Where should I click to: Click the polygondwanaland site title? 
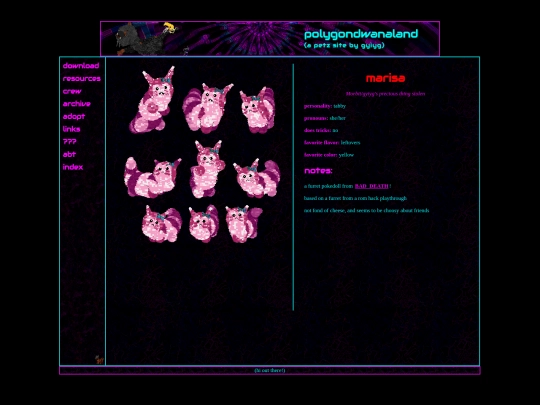(361, 34)
